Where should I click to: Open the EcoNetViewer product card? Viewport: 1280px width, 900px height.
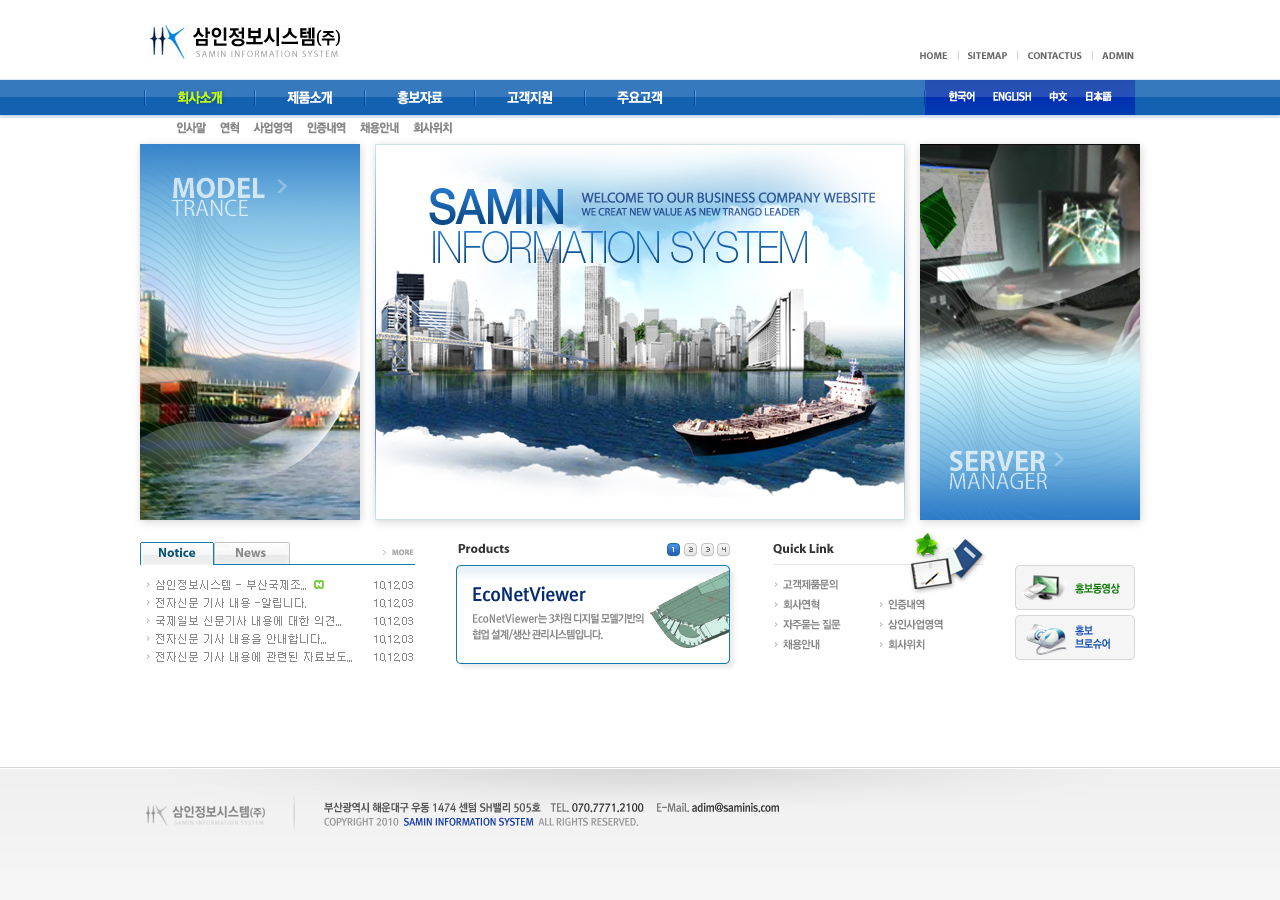593,614
